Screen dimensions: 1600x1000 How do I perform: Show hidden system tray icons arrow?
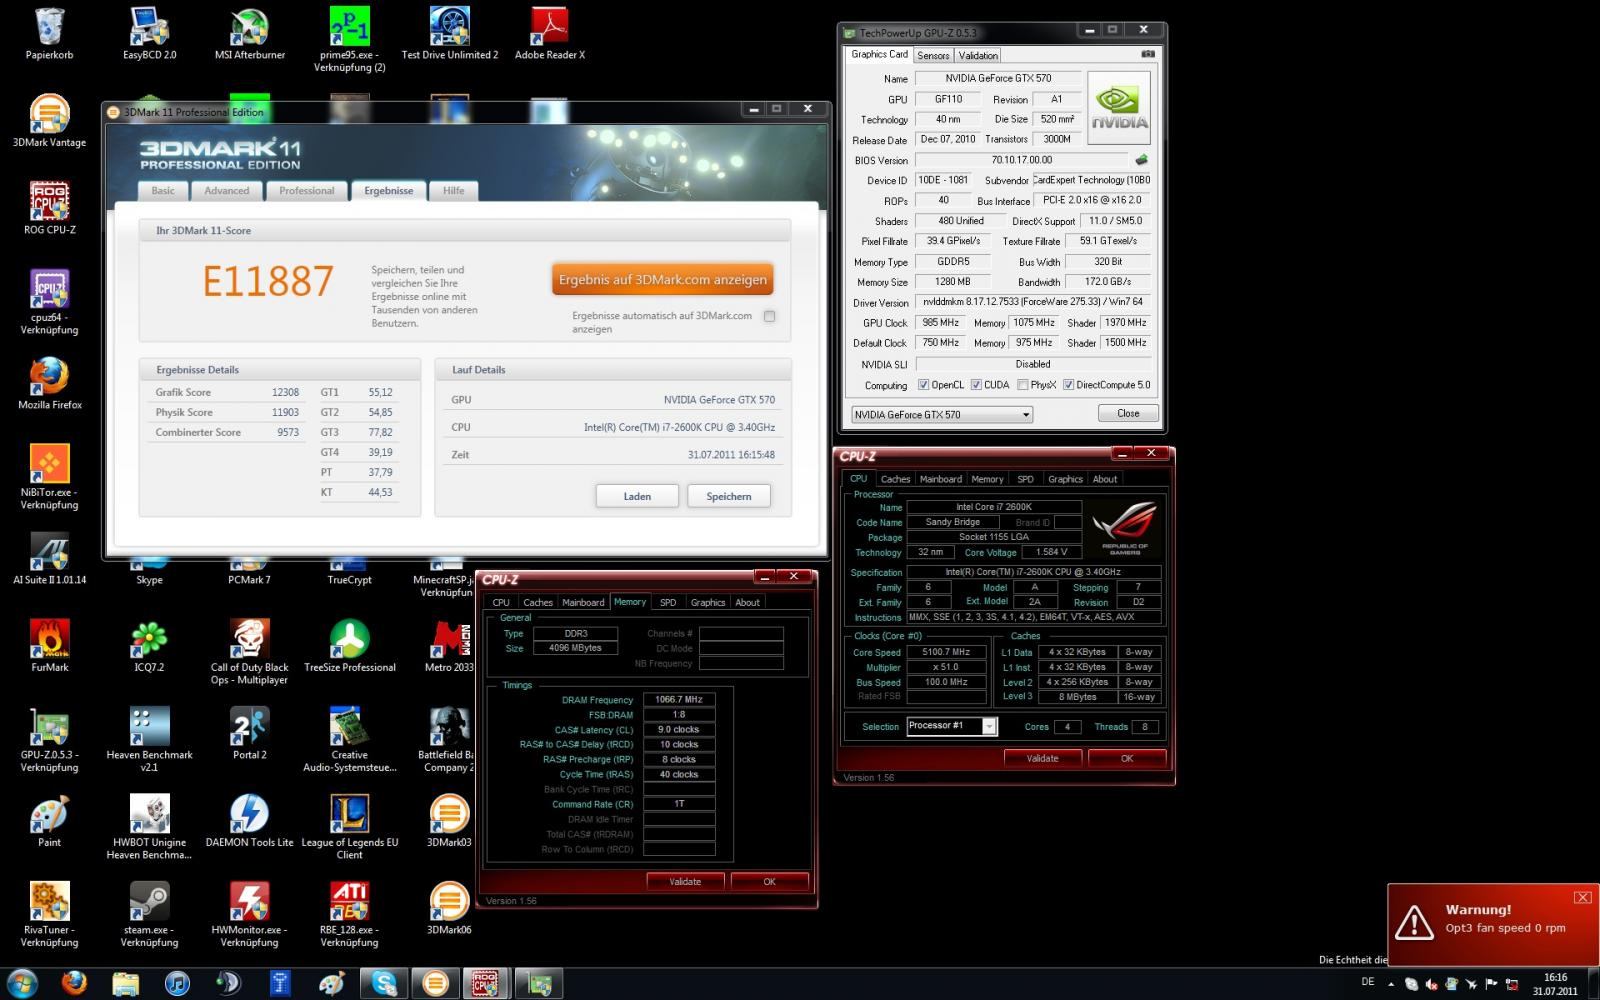pos(1391,984)
